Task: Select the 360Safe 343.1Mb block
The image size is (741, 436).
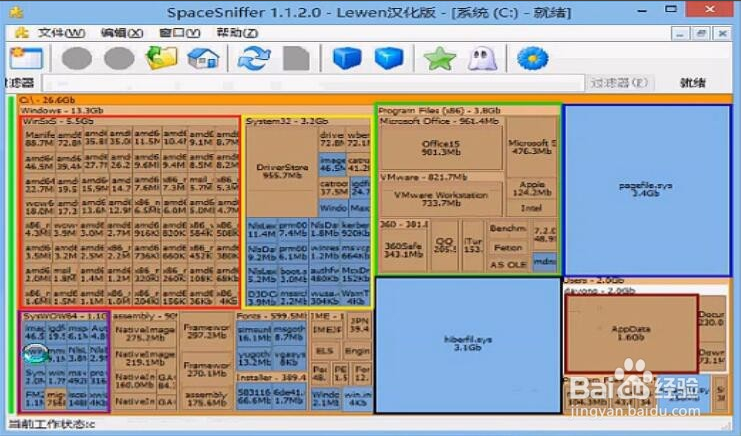Action: click(x=403, y=250)
